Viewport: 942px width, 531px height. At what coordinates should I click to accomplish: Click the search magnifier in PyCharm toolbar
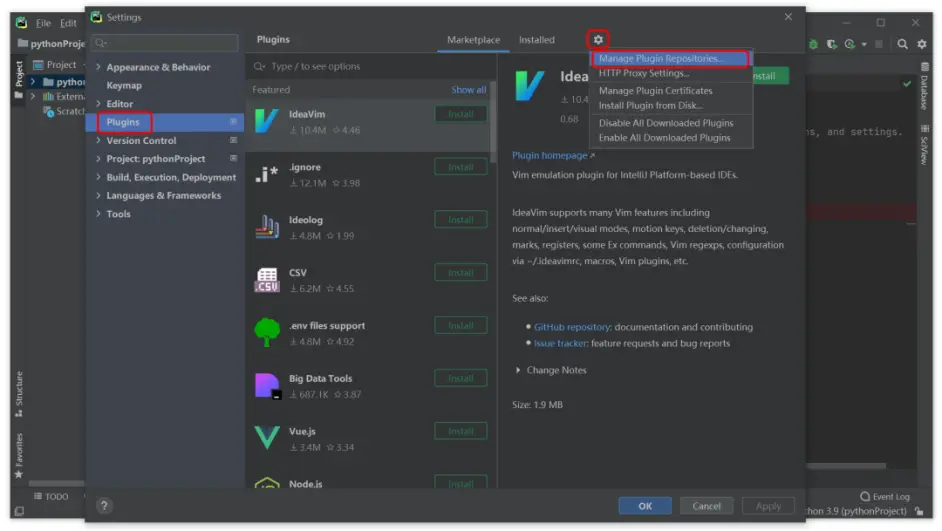point(902,44)
